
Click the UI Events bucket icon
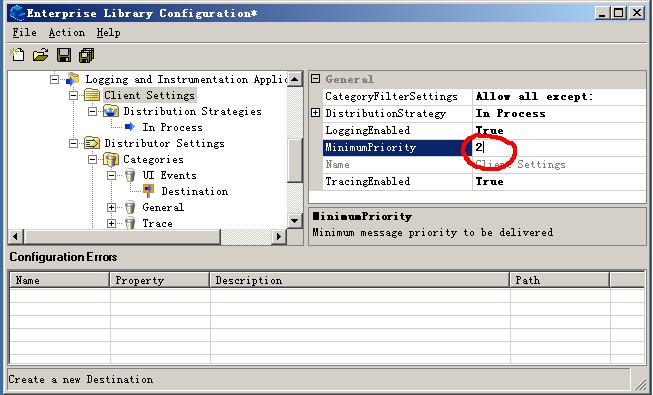pyautogui.click(x=130, y=175)
